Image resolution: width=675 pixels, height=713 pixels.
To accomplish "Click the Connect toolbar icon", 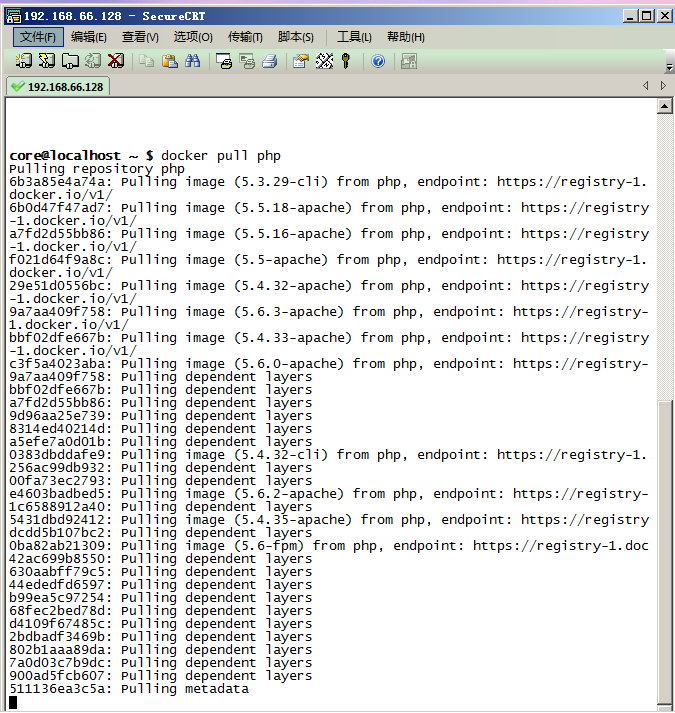I will coord(24,61).
